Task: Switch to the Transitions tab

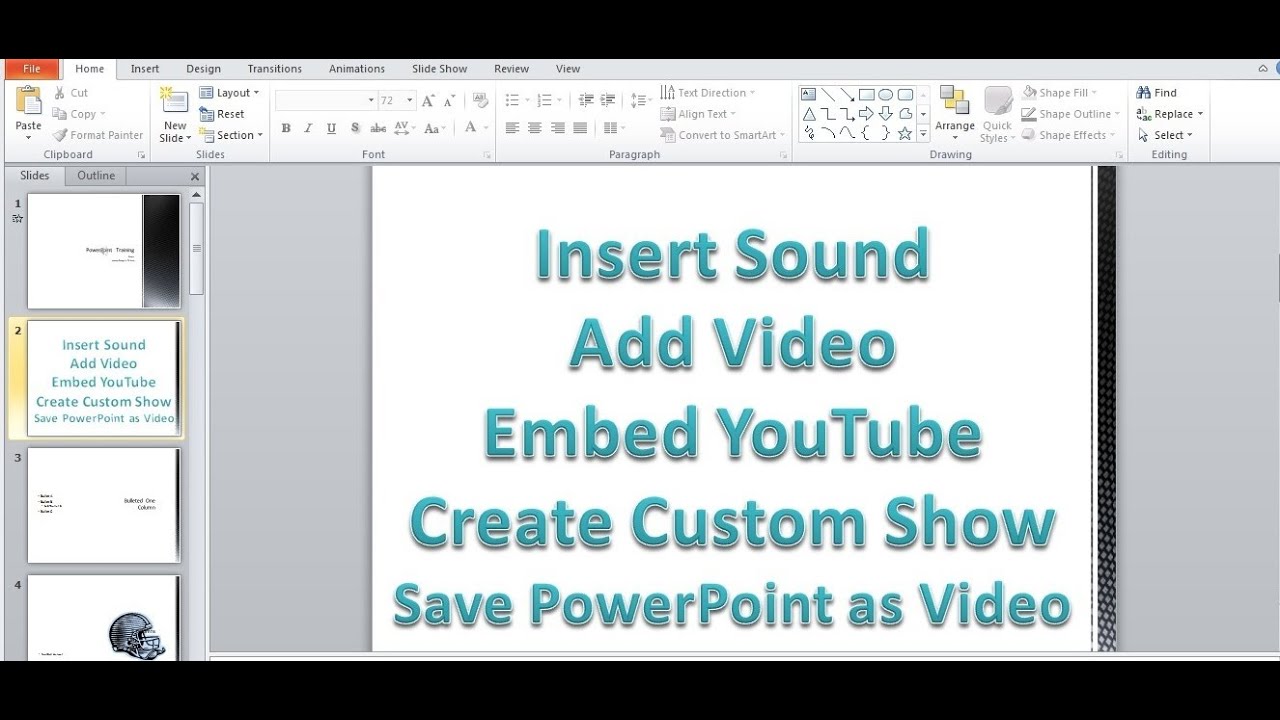Action: coord(275,69)
